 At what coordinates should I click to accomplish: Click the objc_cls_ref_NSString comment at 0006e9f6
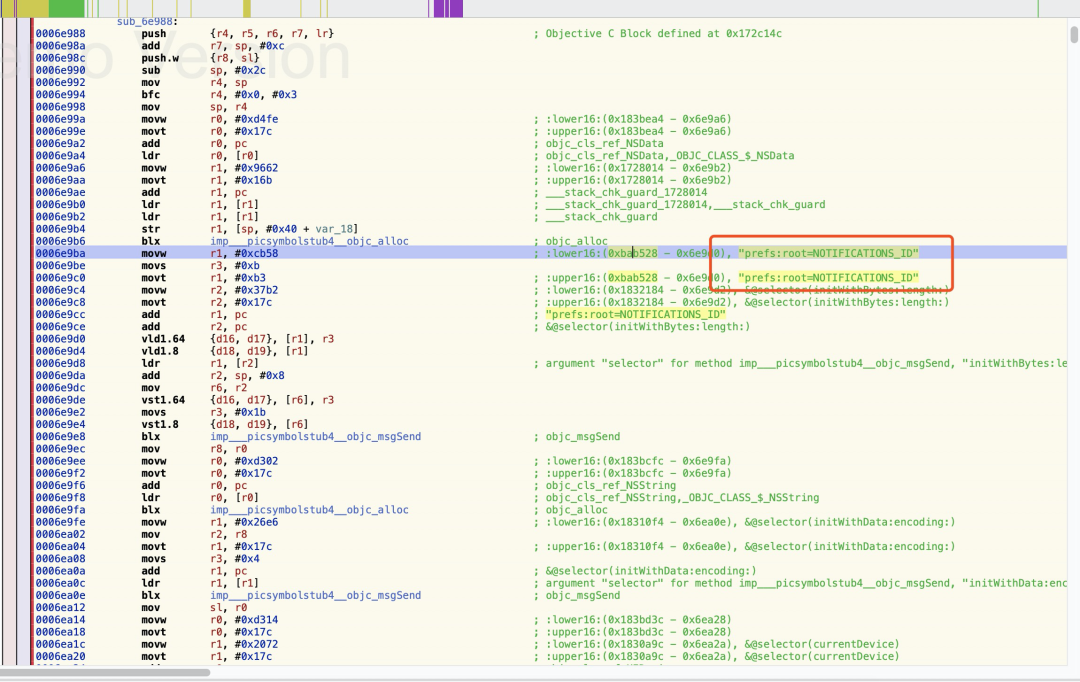point(611,486)
